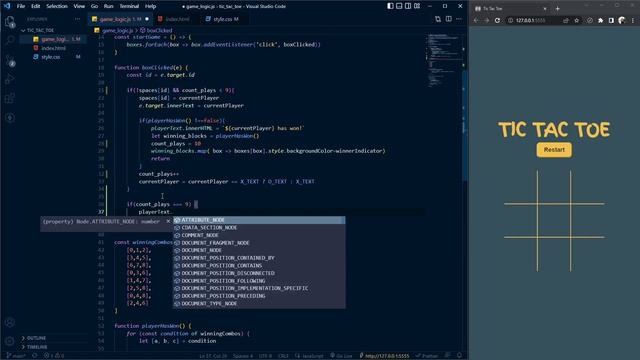Click game_logic.js breadcrumb item
This screenshot has height=360, width=640.
pyautogui.click(x=117, y=30)
